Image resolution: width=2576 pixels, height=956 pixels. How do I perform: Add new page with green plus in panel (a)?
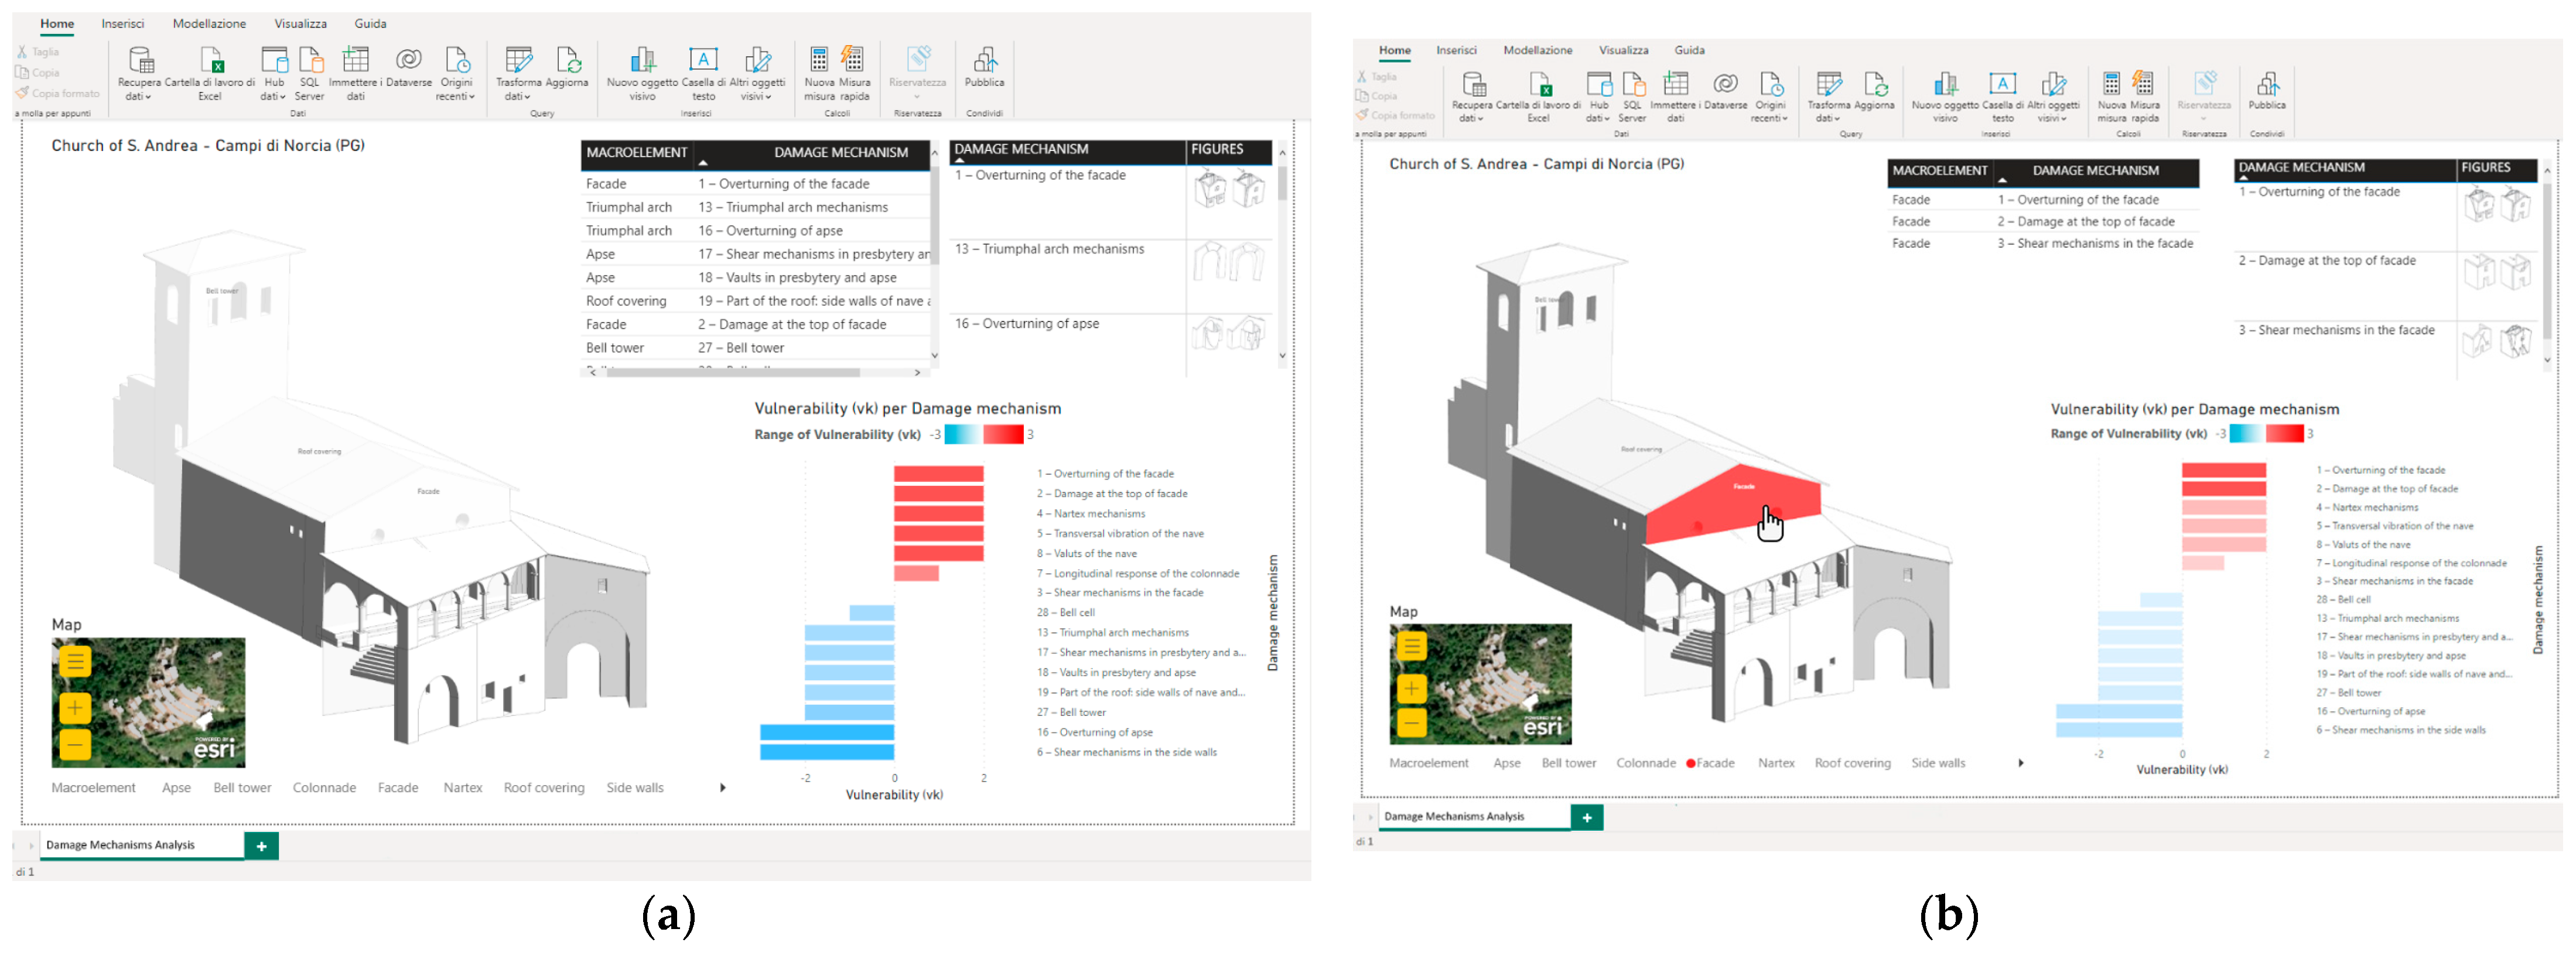(x=261, y=846)
